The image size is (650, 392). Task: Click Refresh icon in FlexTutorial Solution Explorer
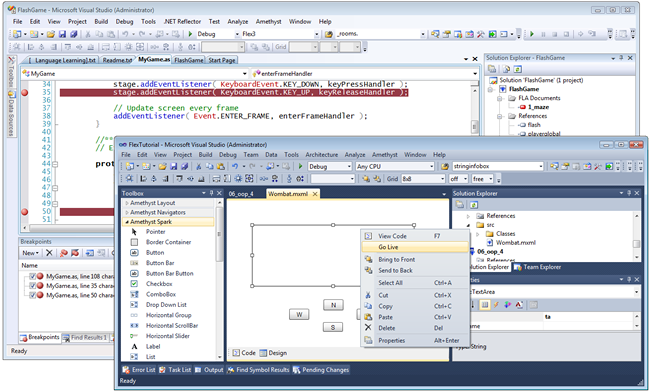(x=474, y=205)
